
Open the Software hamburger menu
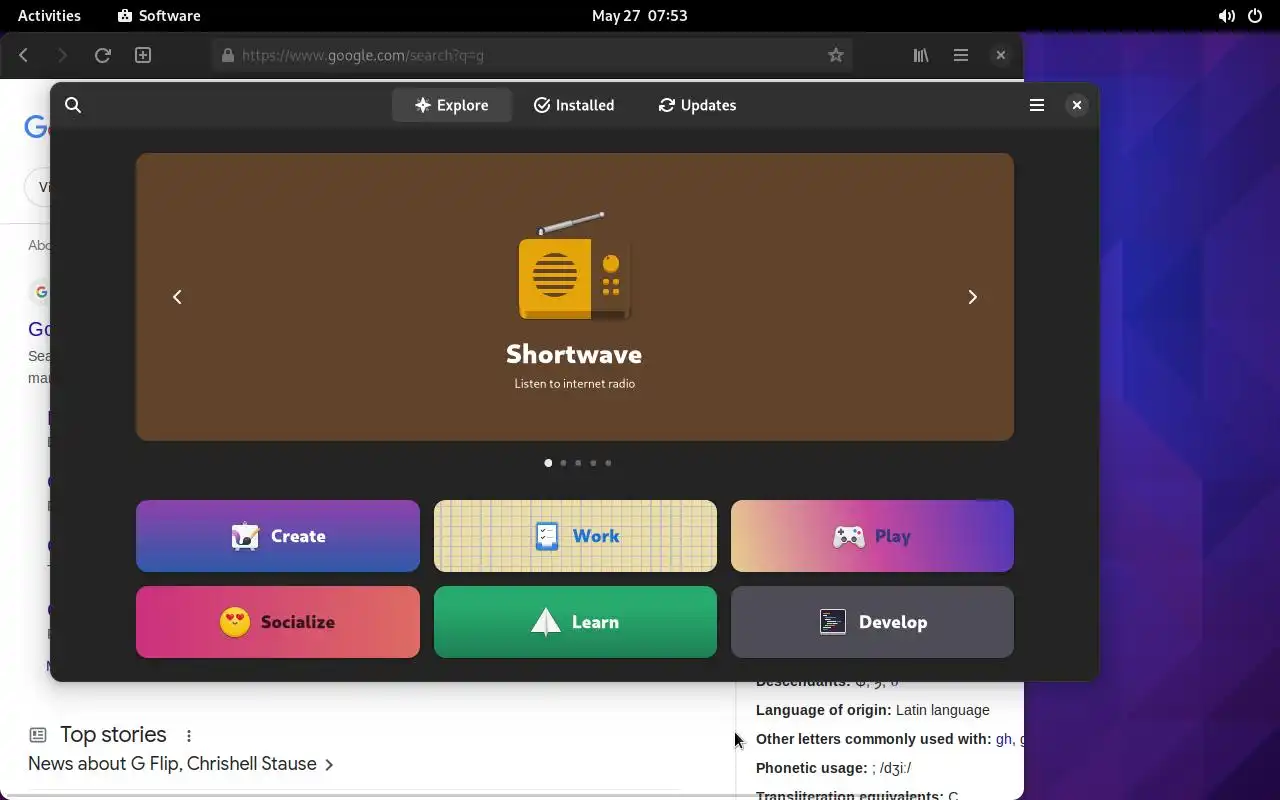pos(1037,105)
